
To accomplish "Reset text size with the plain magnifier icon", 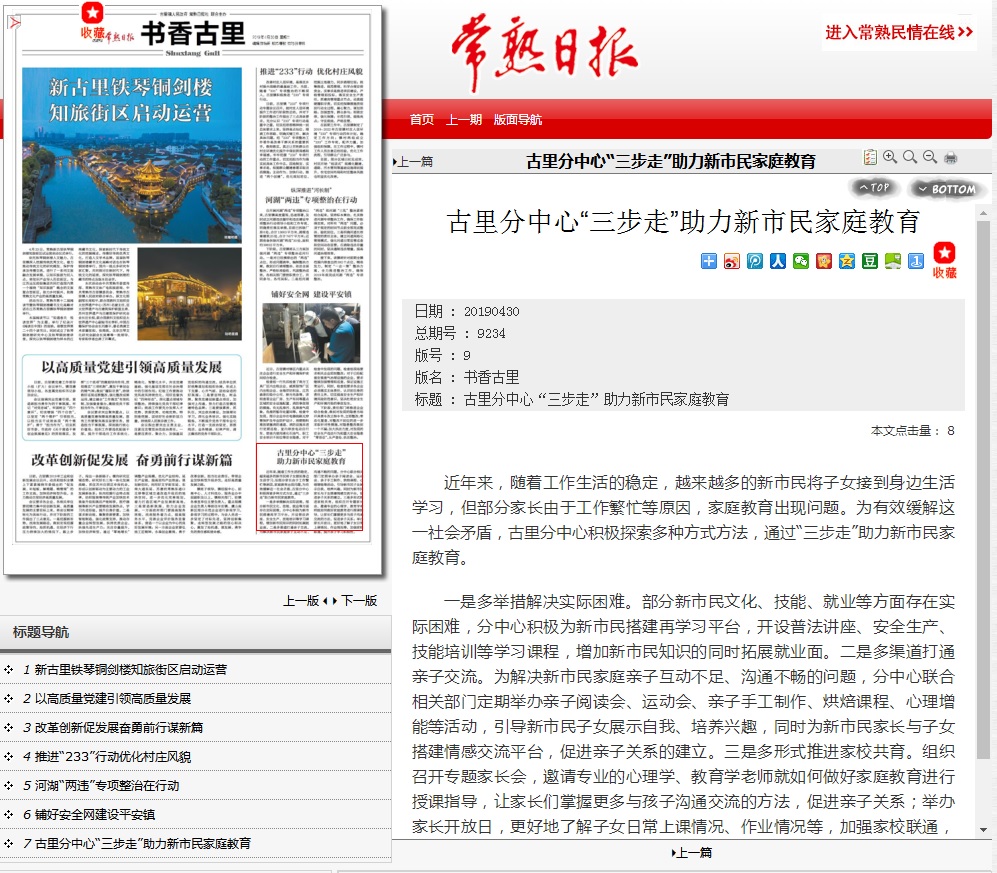I will click(910, 157).
